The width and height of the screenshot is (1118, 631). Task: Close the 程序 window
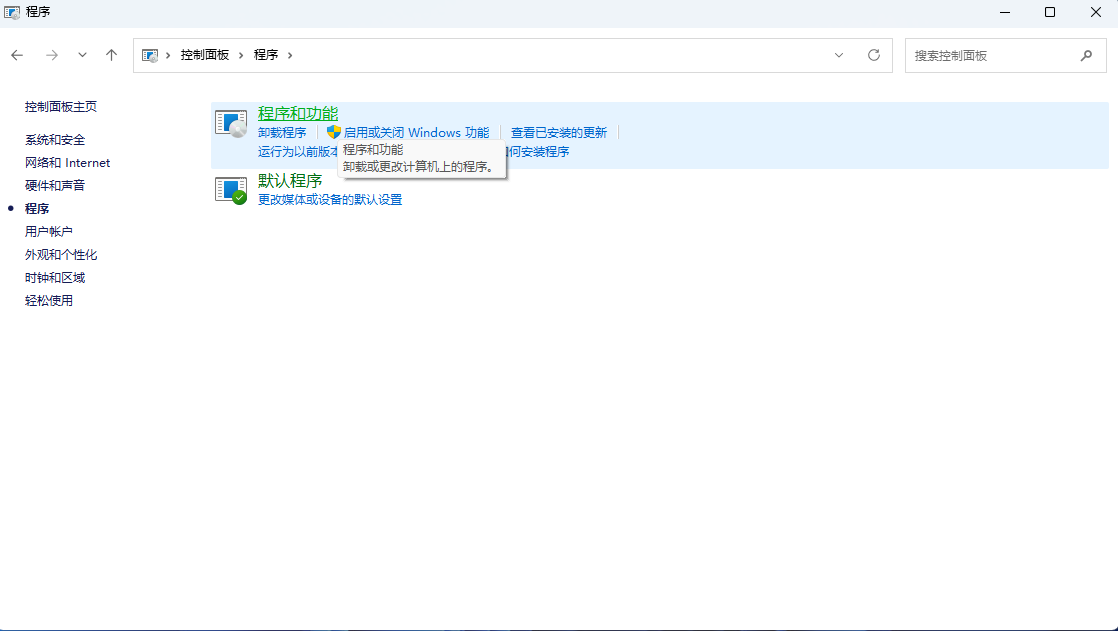click(x=1095, y=12)
